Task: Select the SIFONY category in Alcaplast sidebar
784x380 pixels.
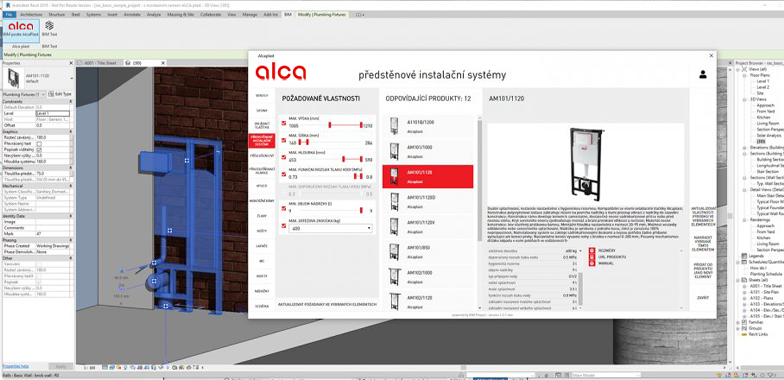Action: pos(262,110)
